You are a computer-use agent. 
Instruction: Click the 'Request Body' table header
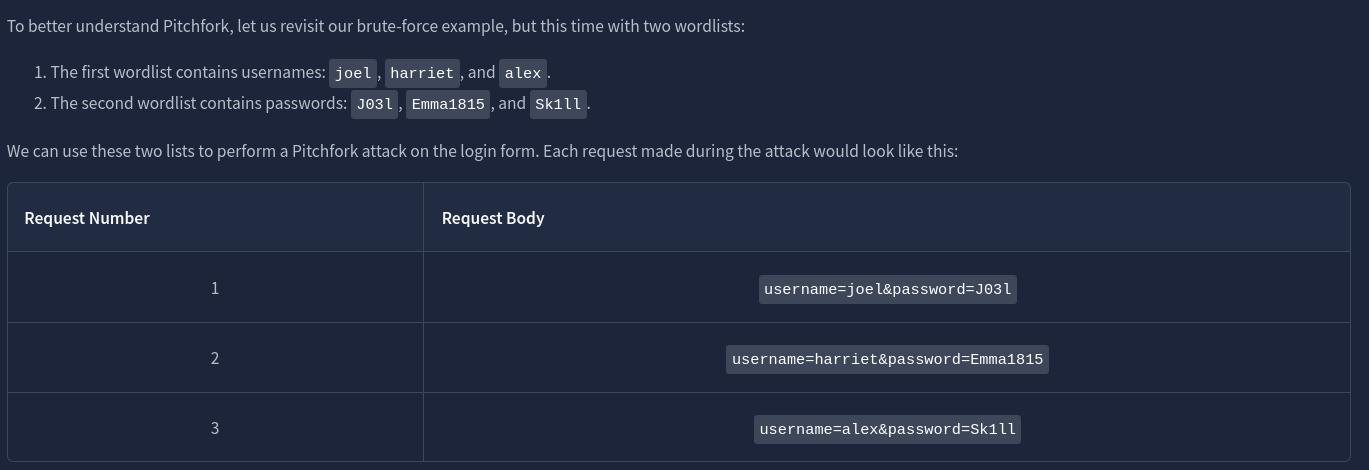pos(493,218)
